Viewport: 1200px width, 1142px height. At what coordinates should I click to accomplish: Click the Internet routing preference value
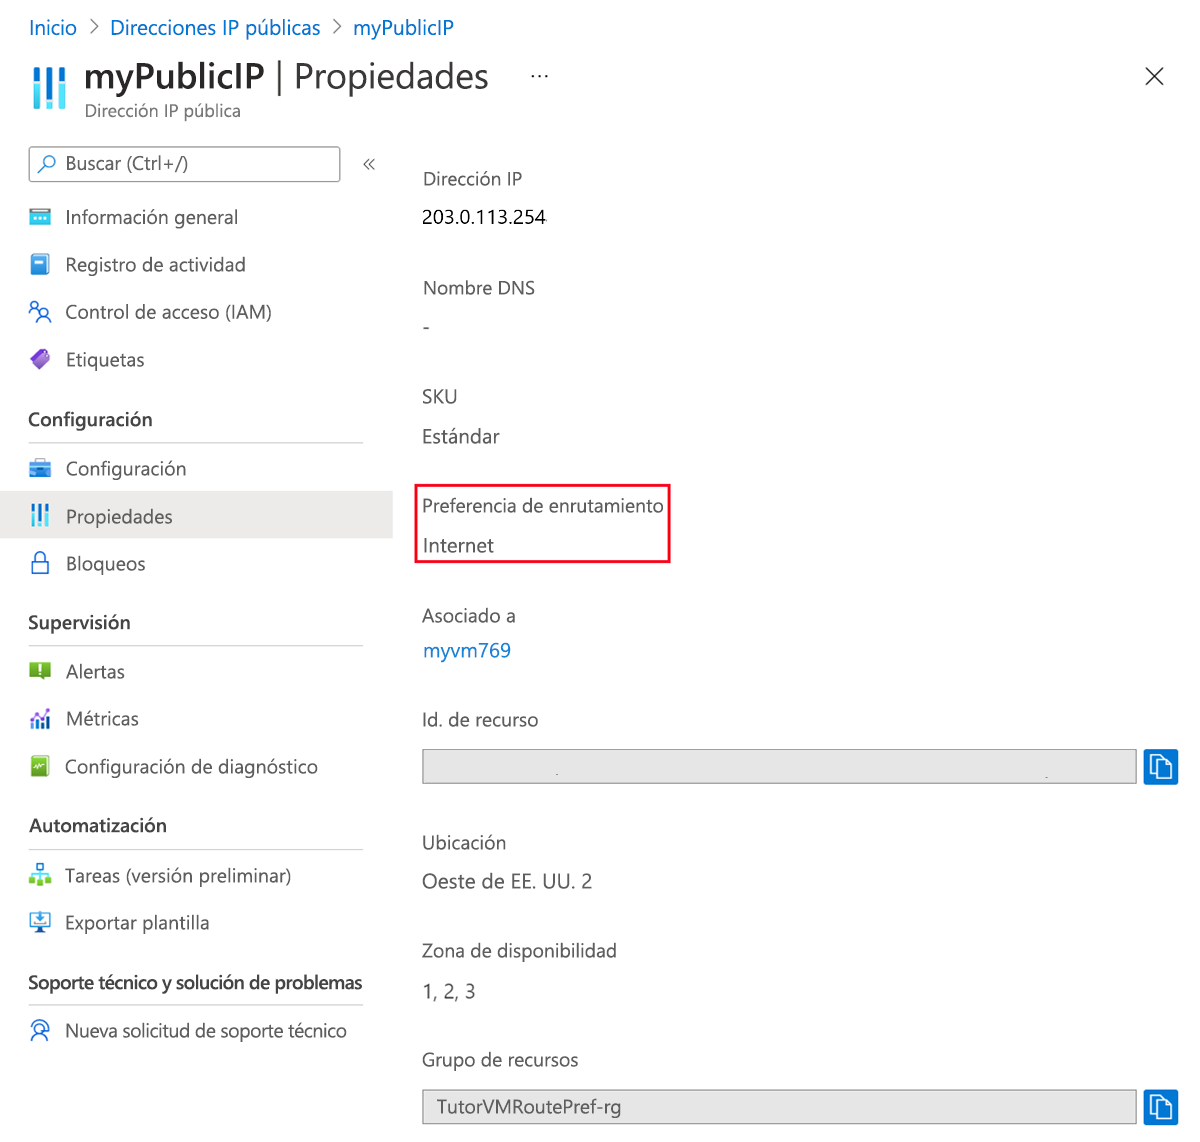pos(458,545)
